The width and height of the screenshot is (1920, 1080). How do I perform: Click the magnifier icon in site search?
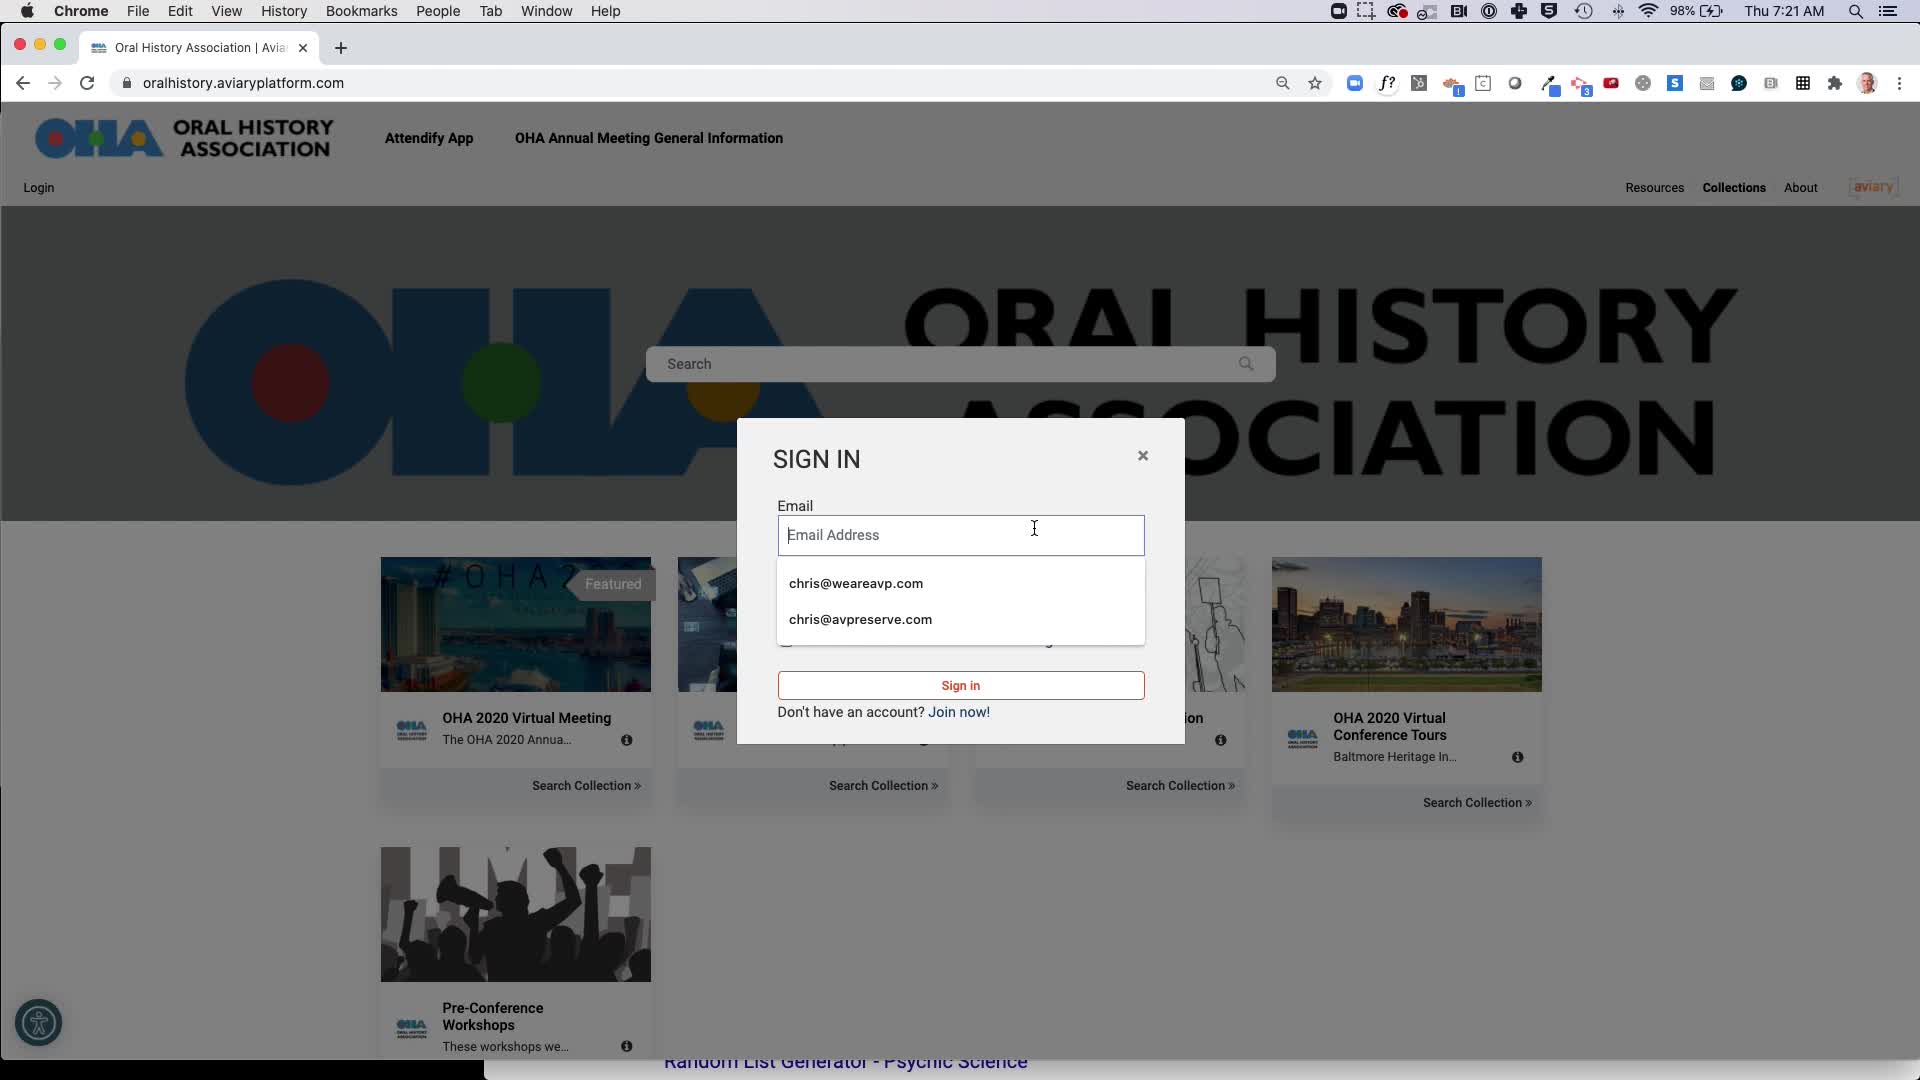(1246, 364)
